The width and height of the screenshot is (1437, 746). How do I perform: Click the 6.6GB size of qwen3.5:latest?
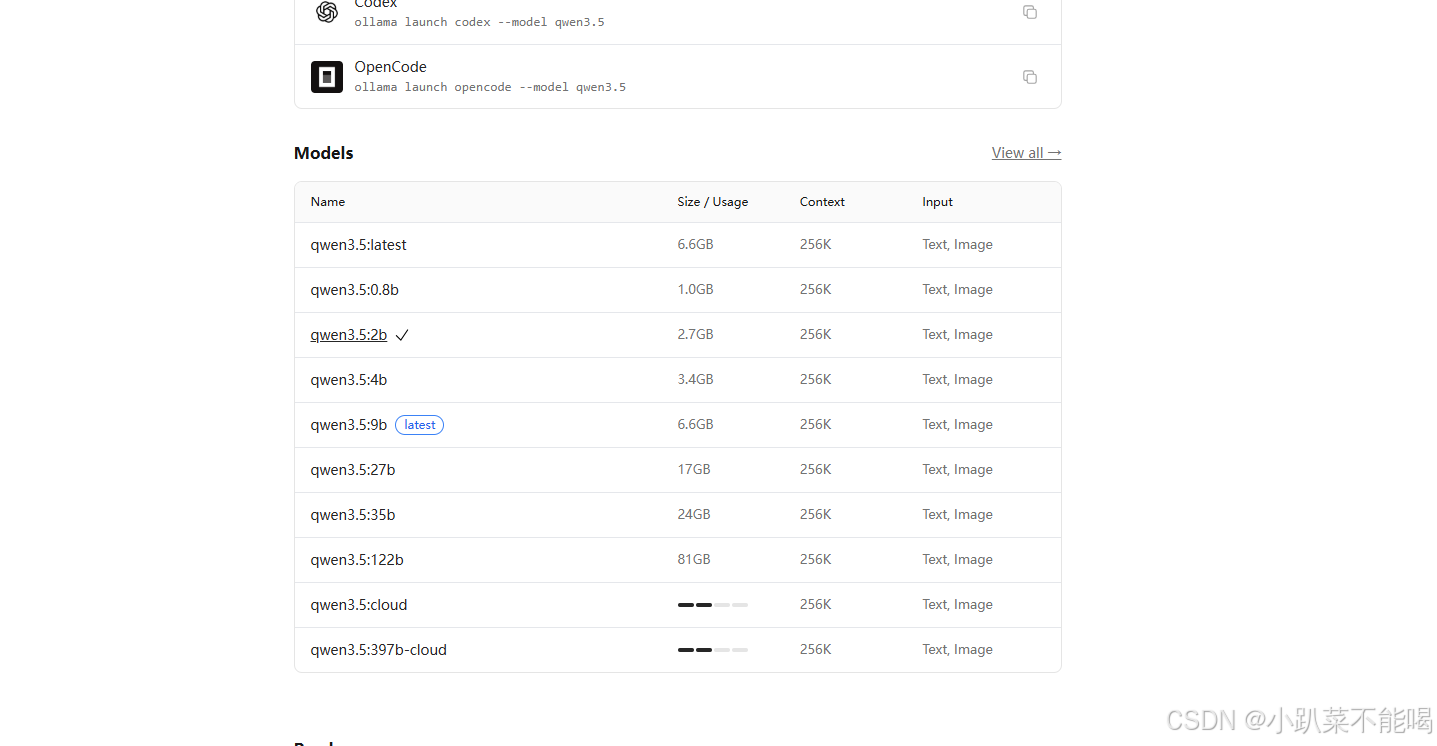click(696, 245)
